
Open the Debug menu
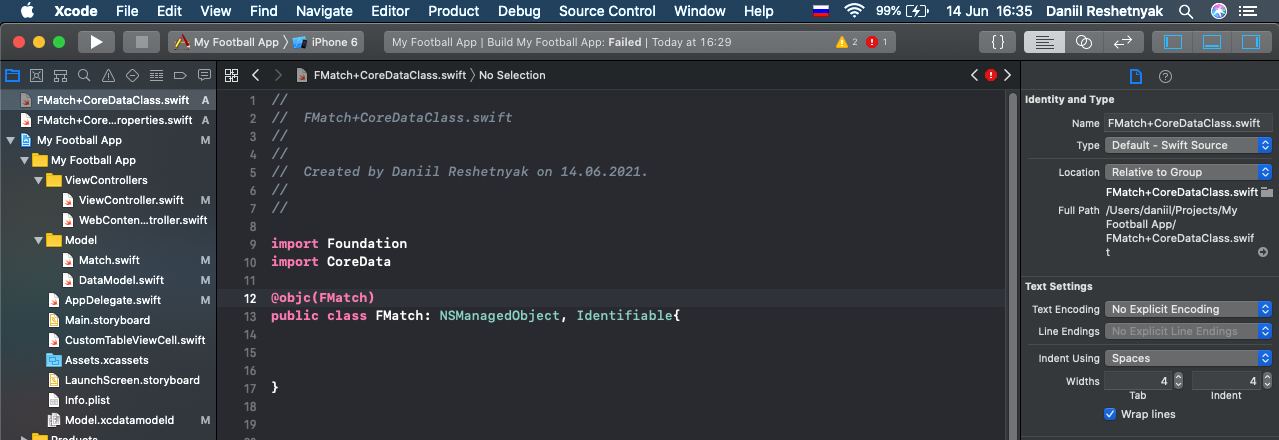pyautogui.click(x=519, y=11)
